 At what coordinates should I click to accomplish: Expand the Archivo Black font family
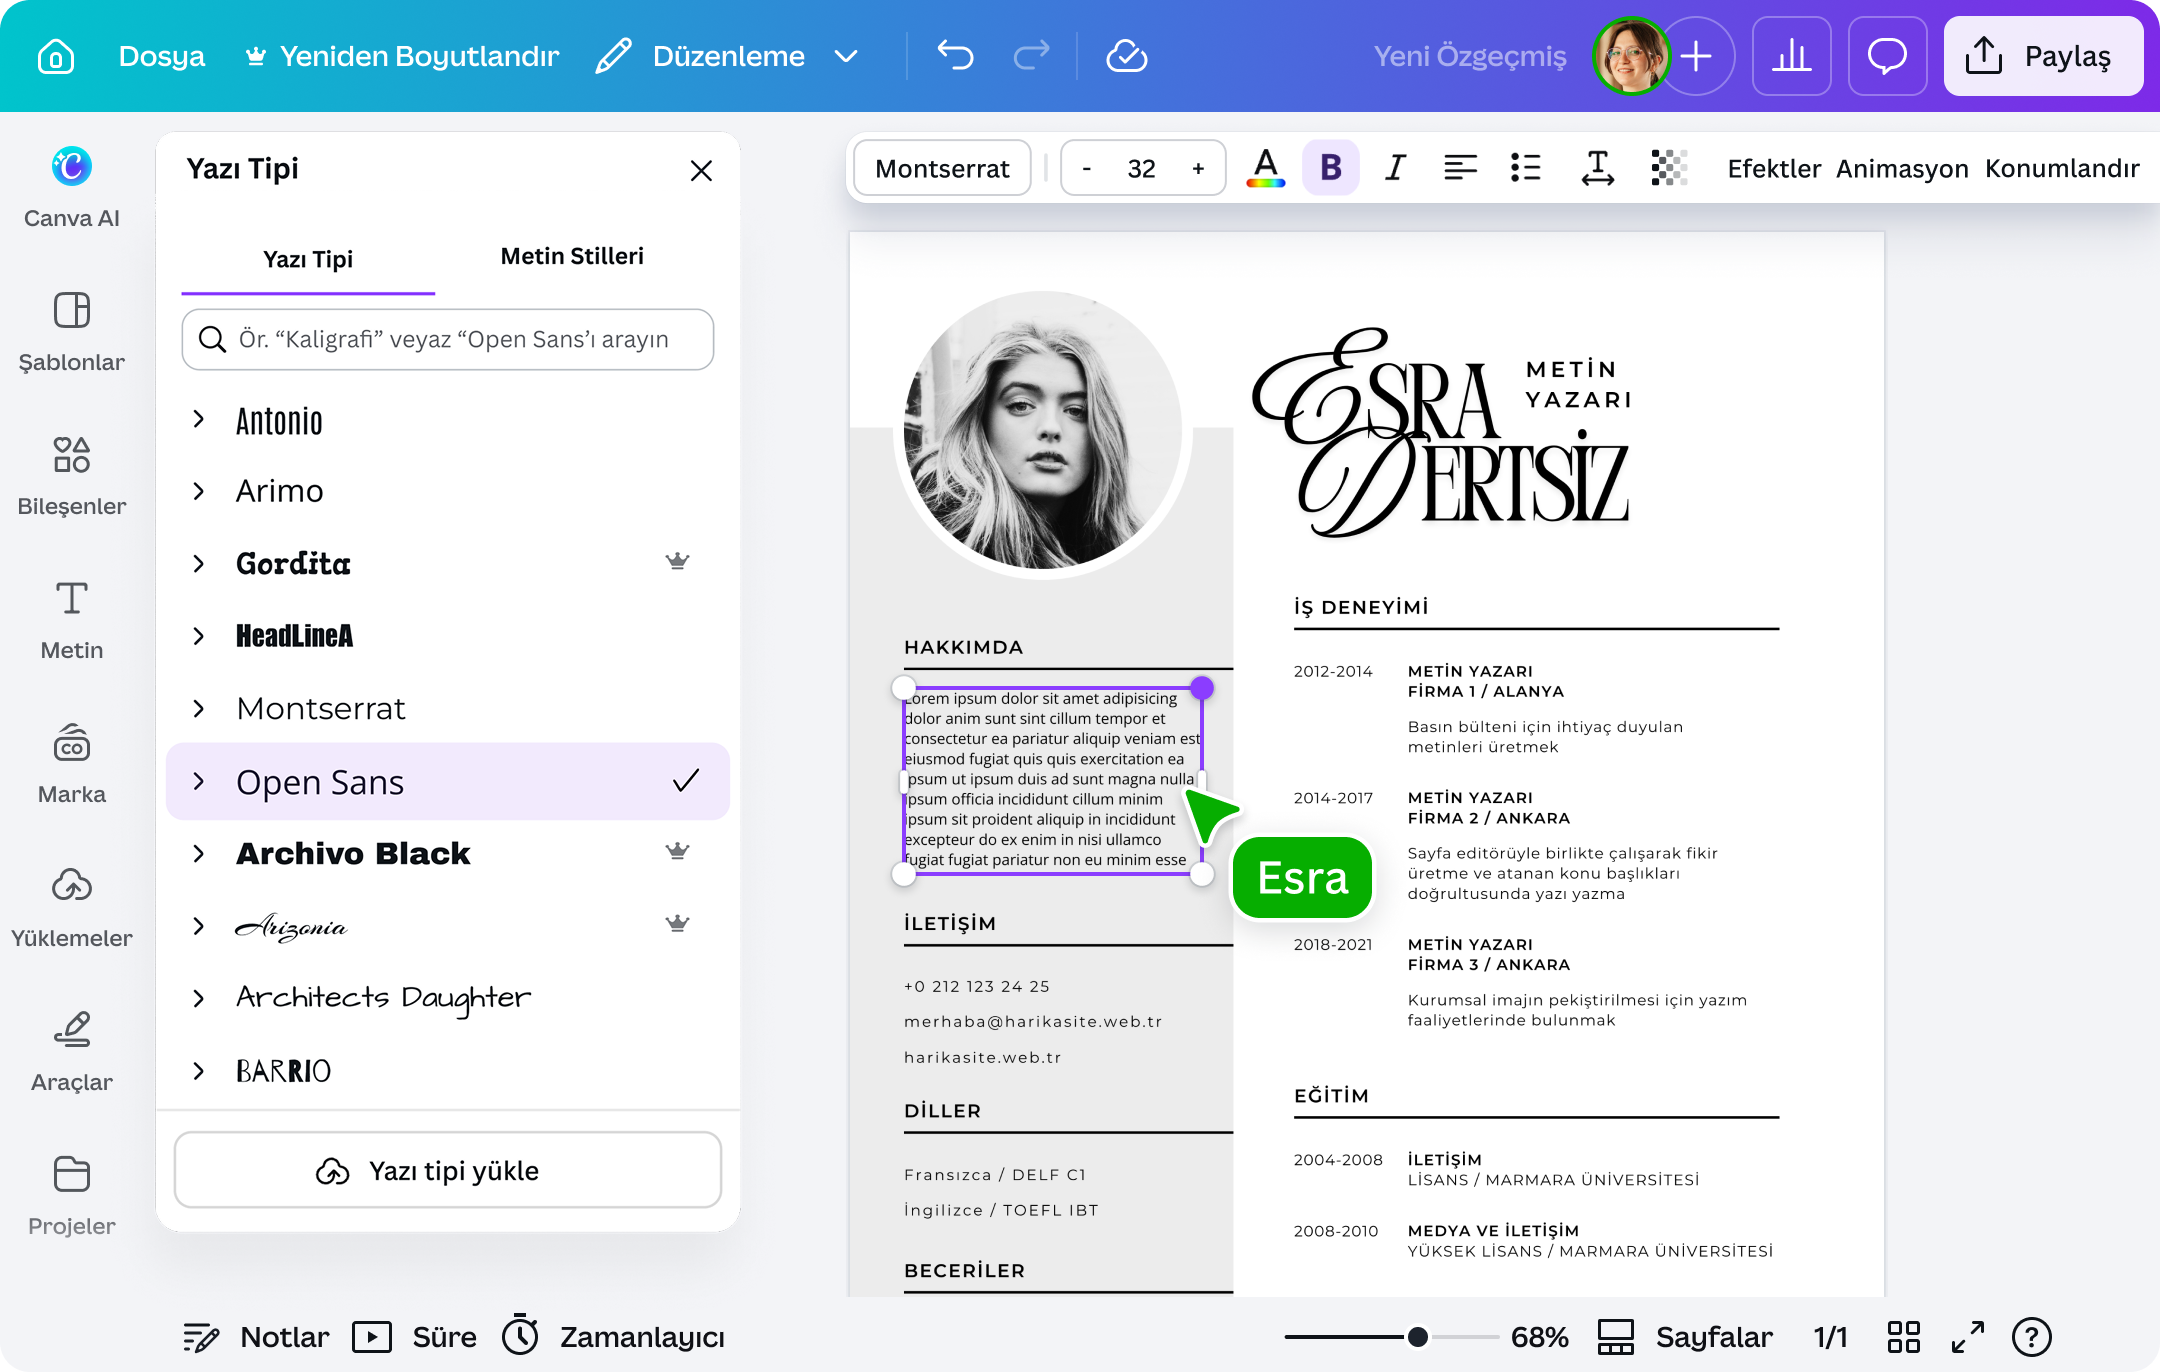pos(198,853)
